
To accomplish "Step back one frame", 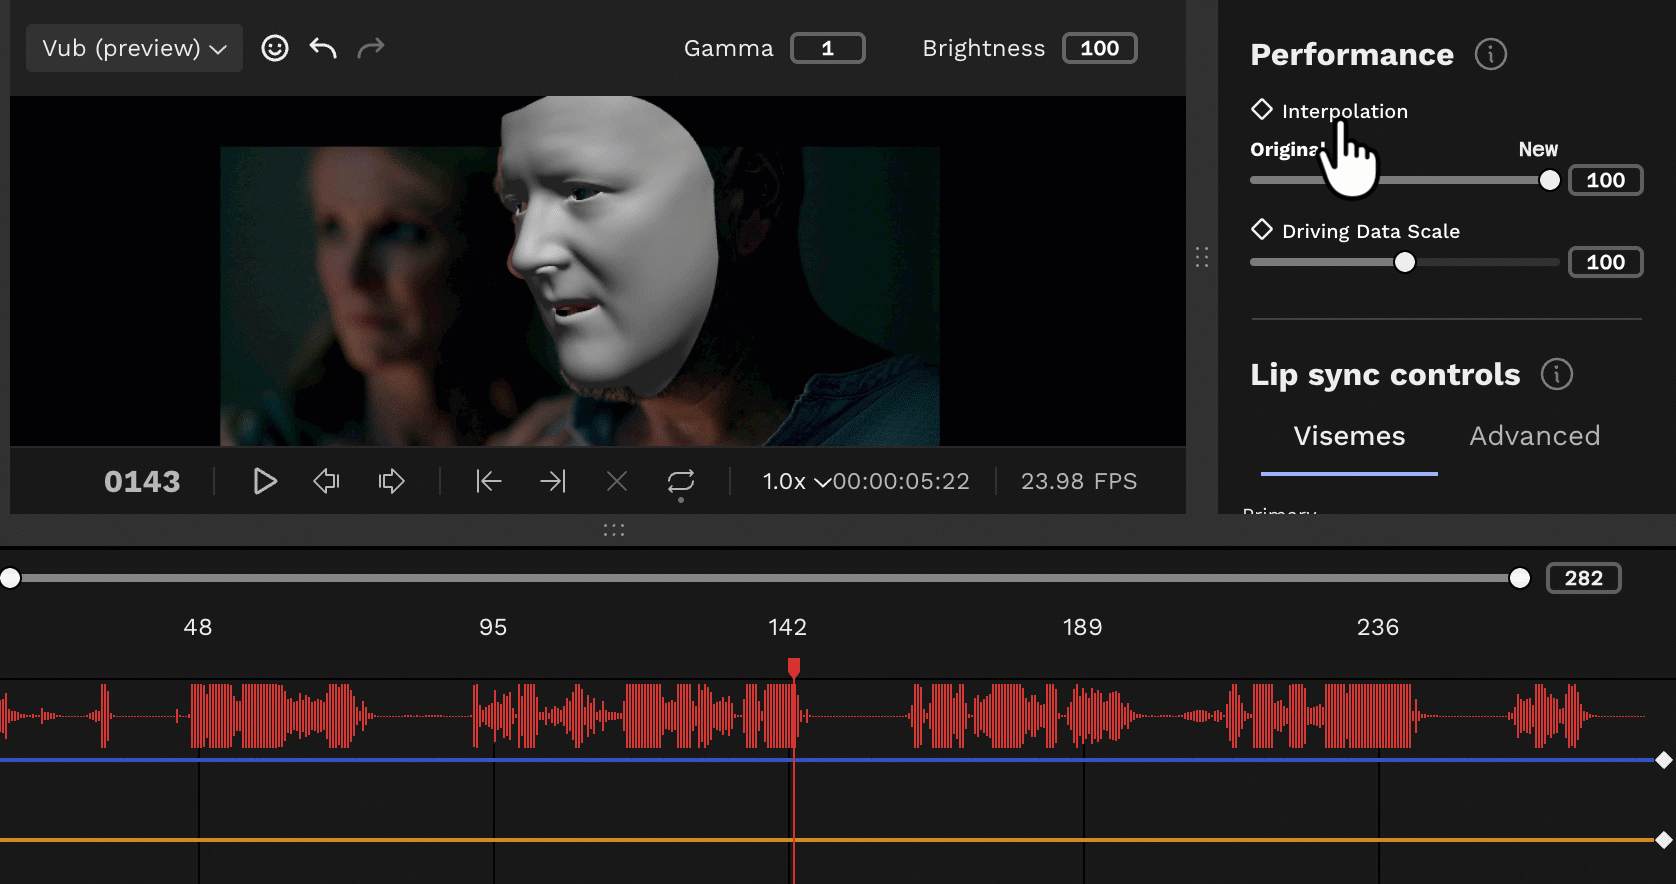I will (327, 481).
